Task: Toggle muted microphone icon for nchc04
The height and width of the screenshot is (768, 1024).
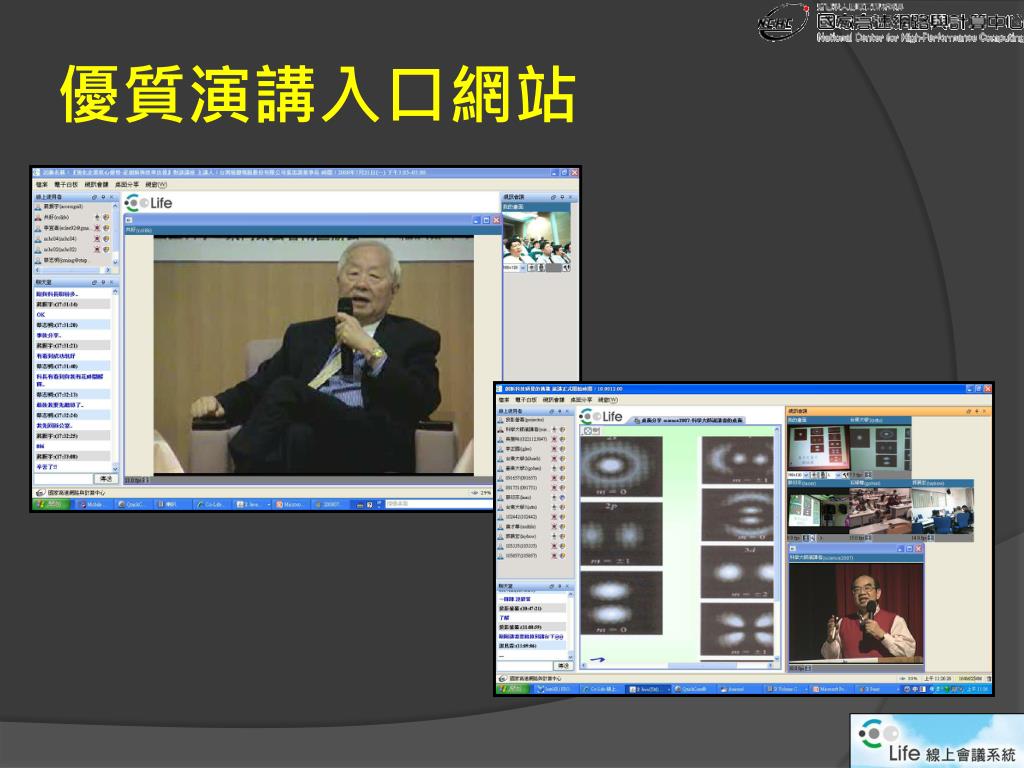Action: [97, 238]
